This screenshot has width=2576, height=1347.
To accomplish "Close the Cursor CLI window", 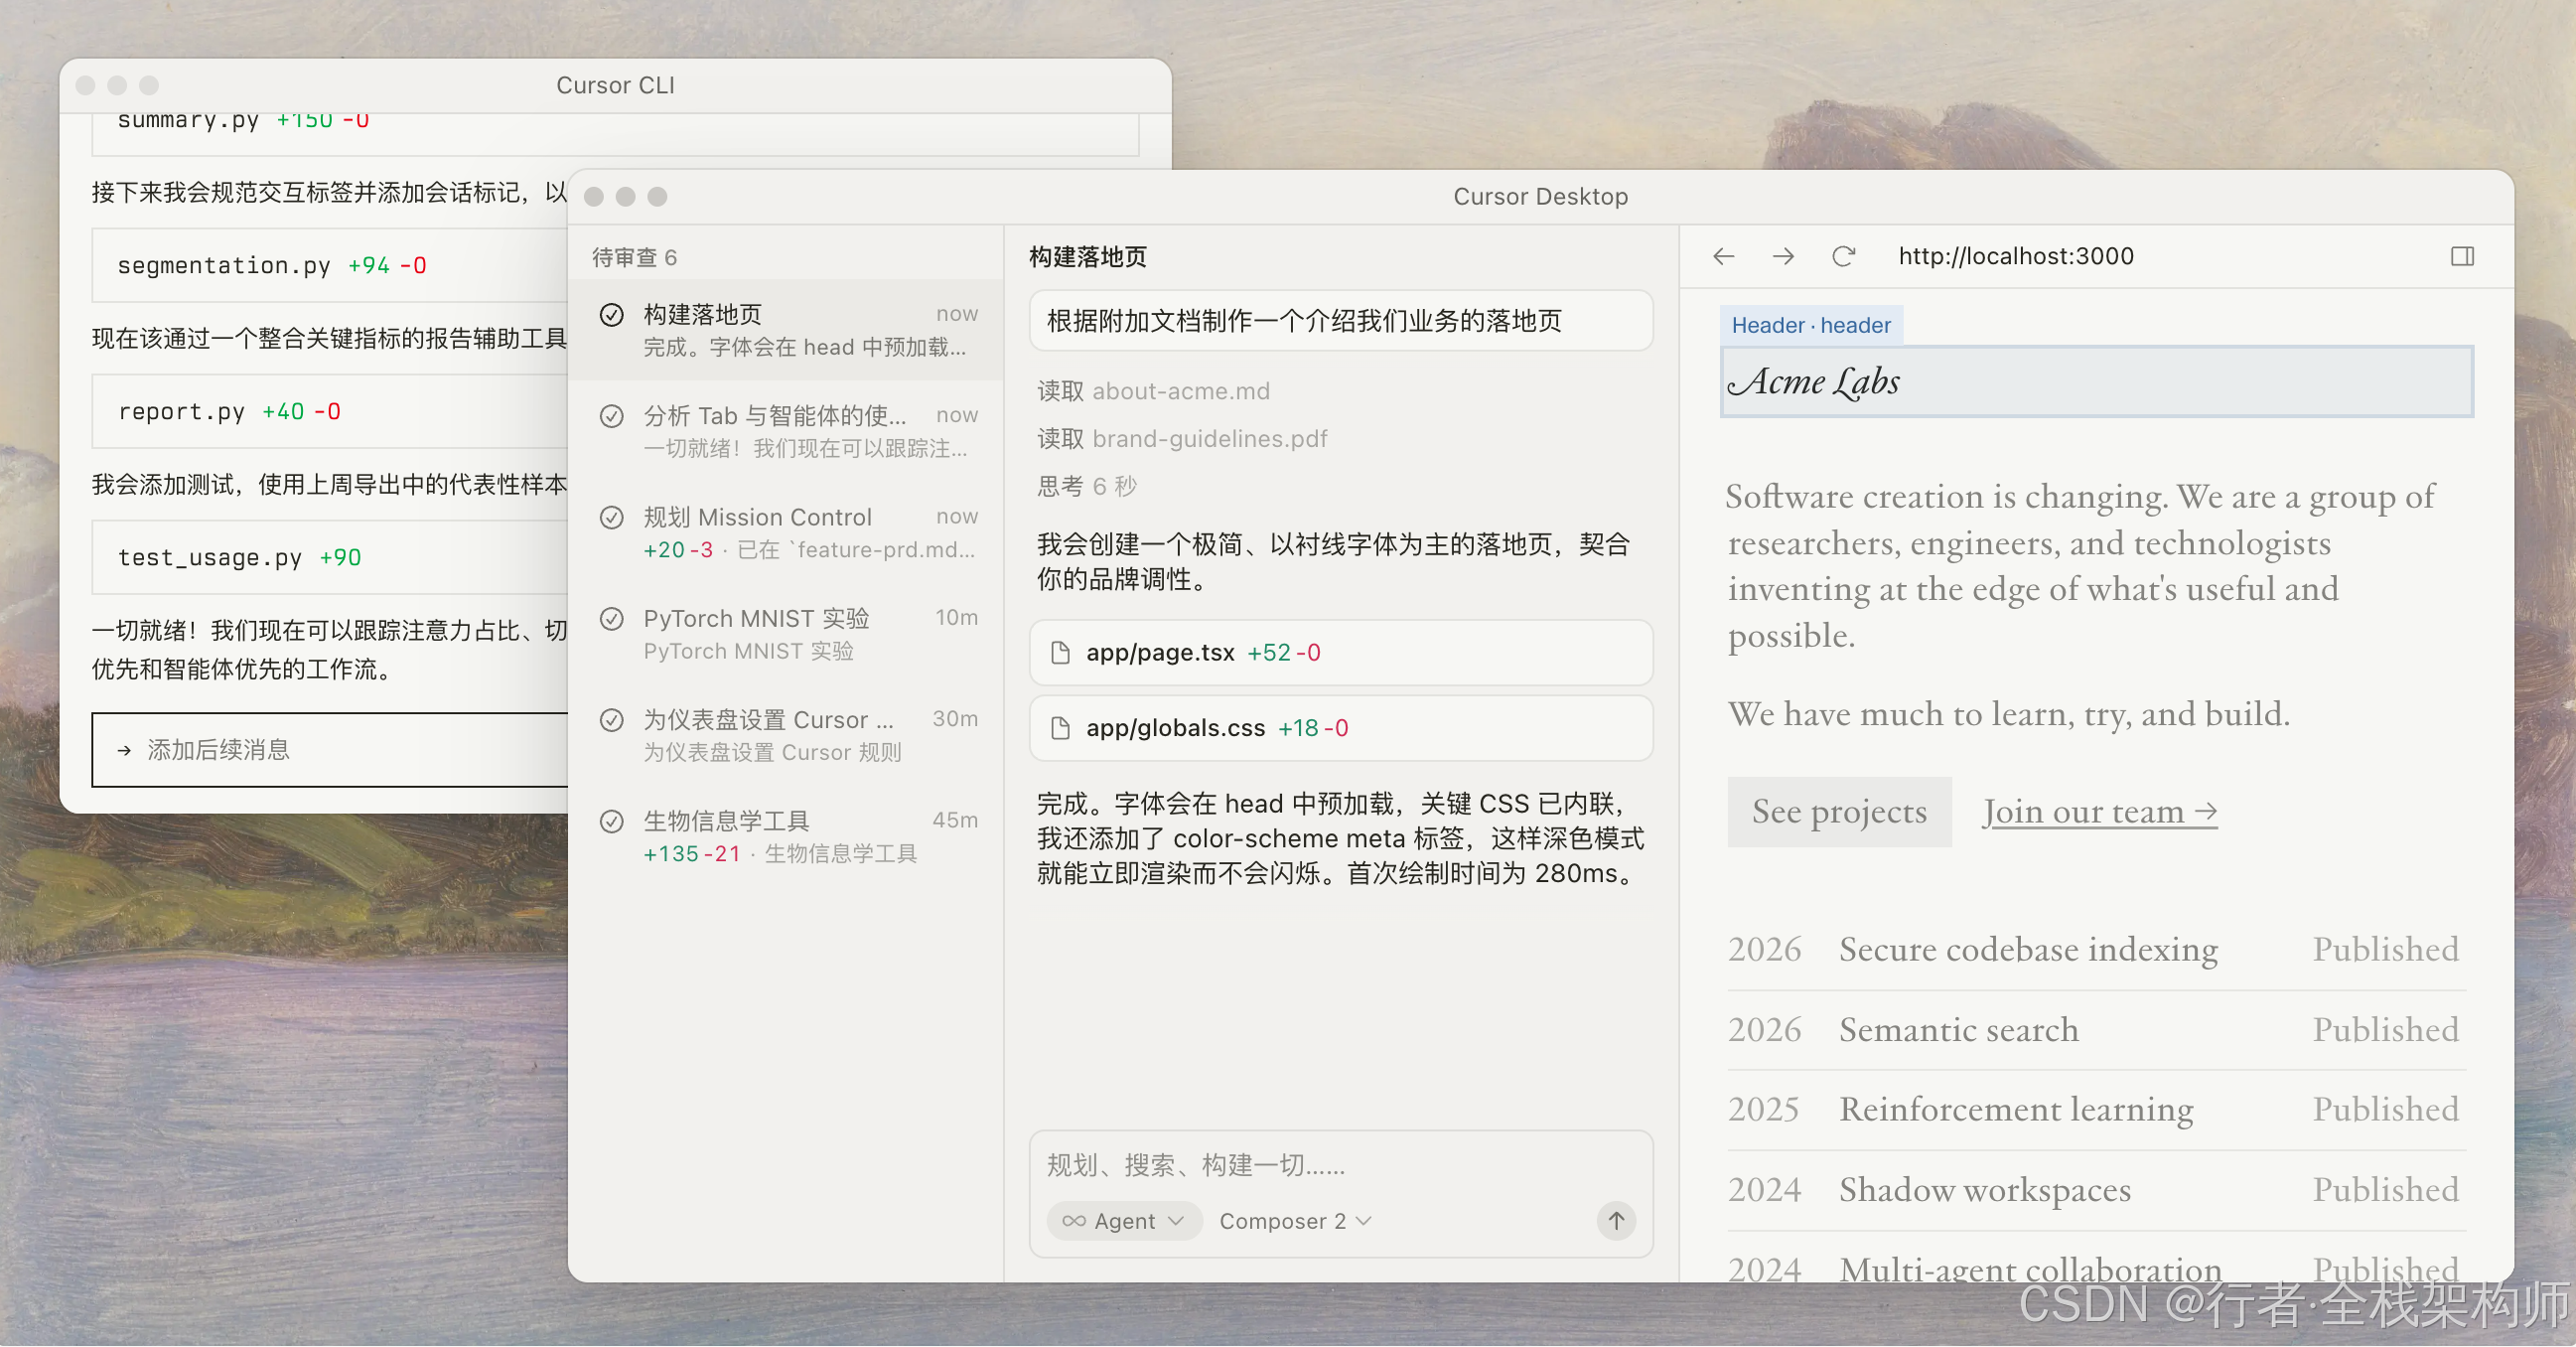I will click(x=86, y=86).
